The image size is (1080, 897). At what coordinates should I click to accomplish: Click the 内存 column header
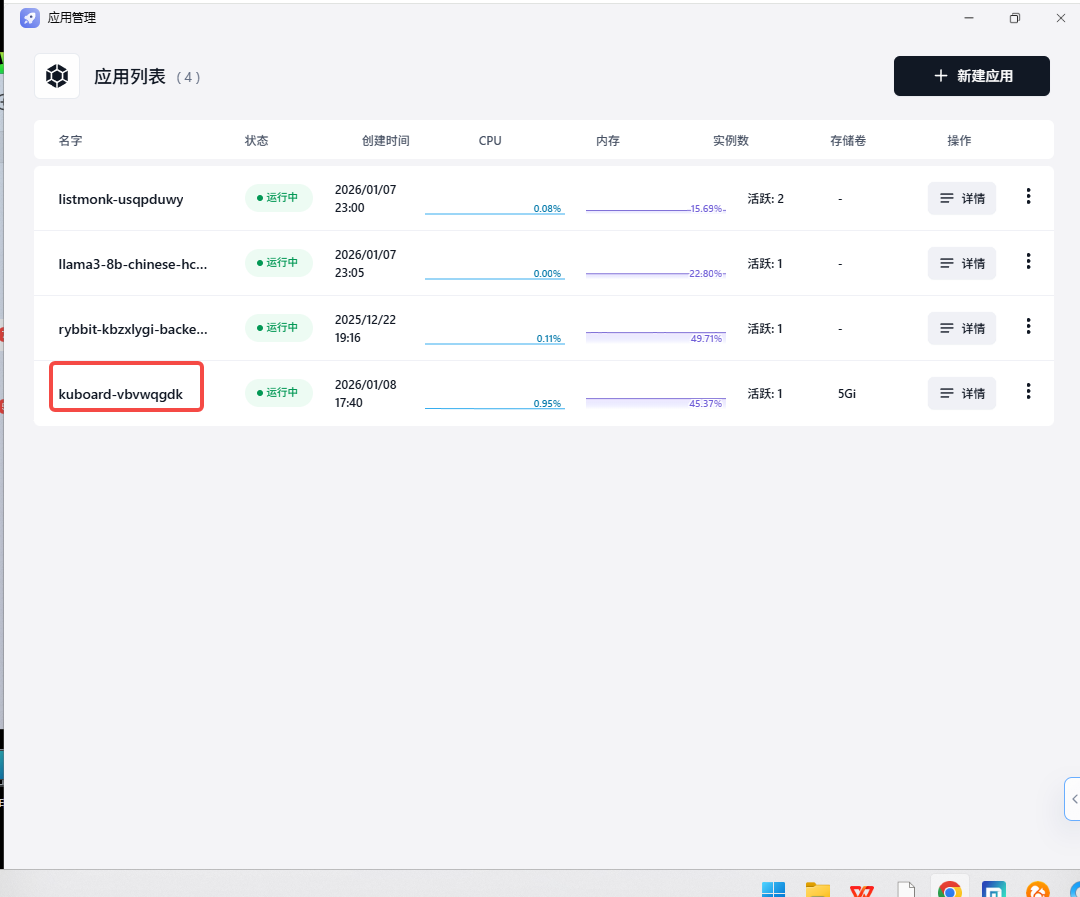(608, 141)
